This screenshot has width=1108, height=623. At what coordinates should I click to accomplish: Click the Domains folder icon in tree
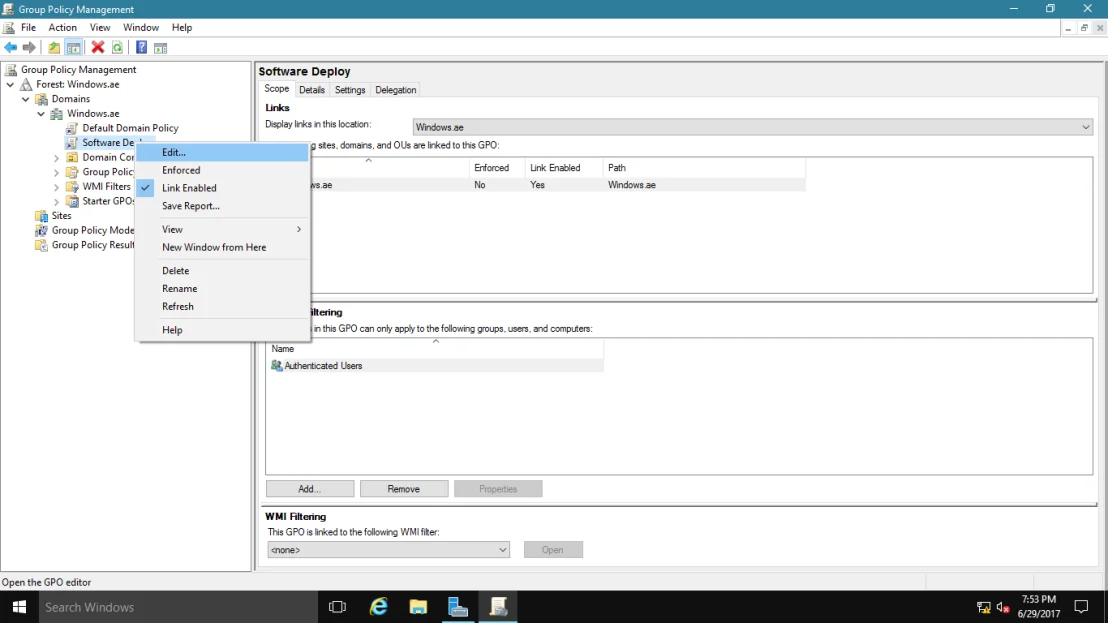[x=42, y=99]
